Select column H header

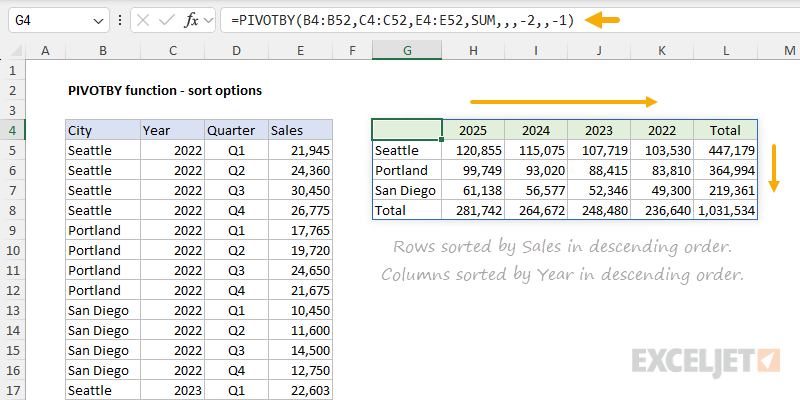473,51
